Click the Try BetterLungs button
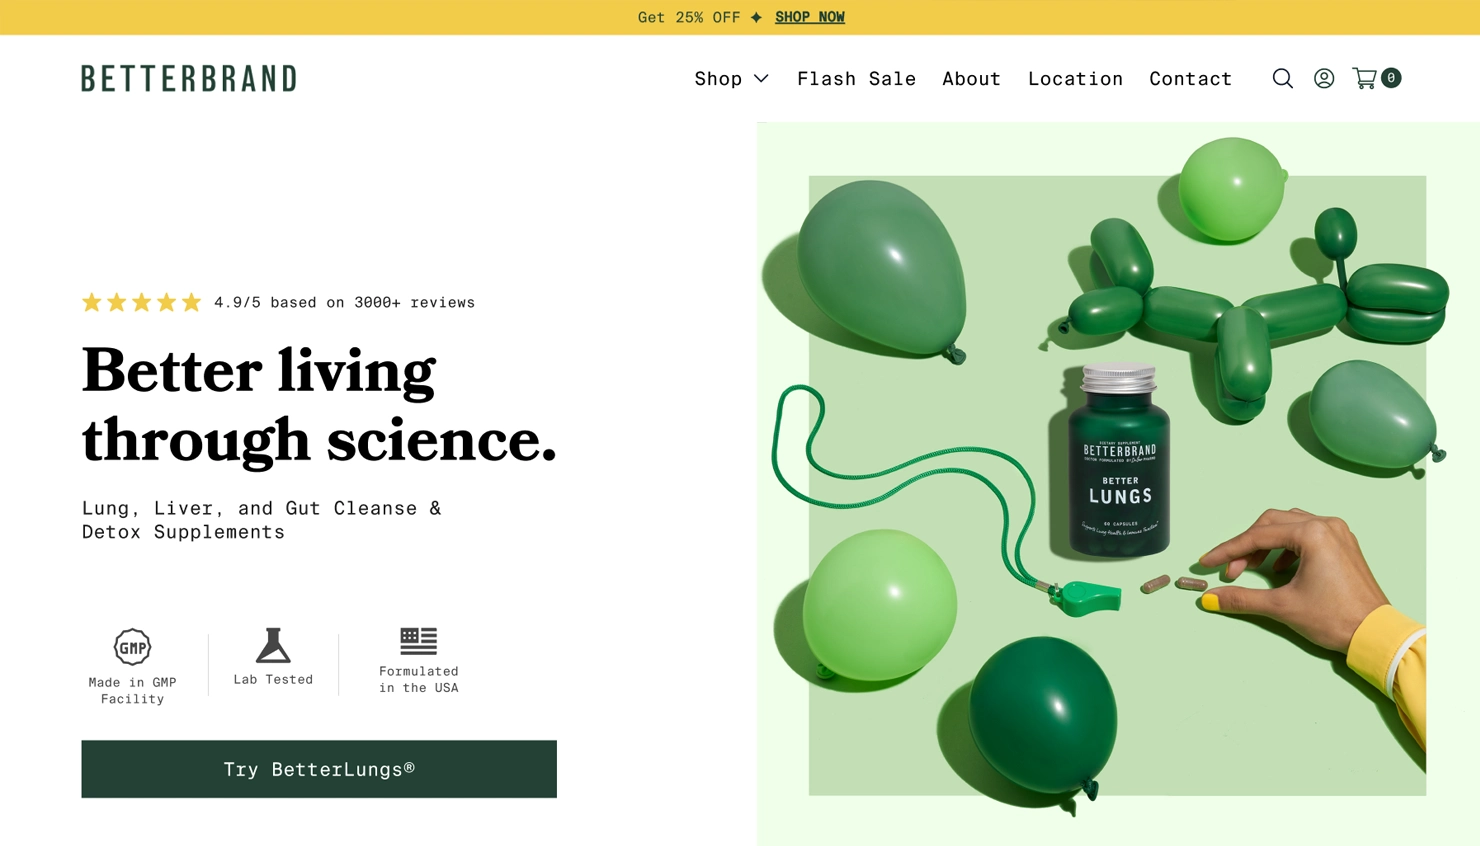 (x=319, y=769)
